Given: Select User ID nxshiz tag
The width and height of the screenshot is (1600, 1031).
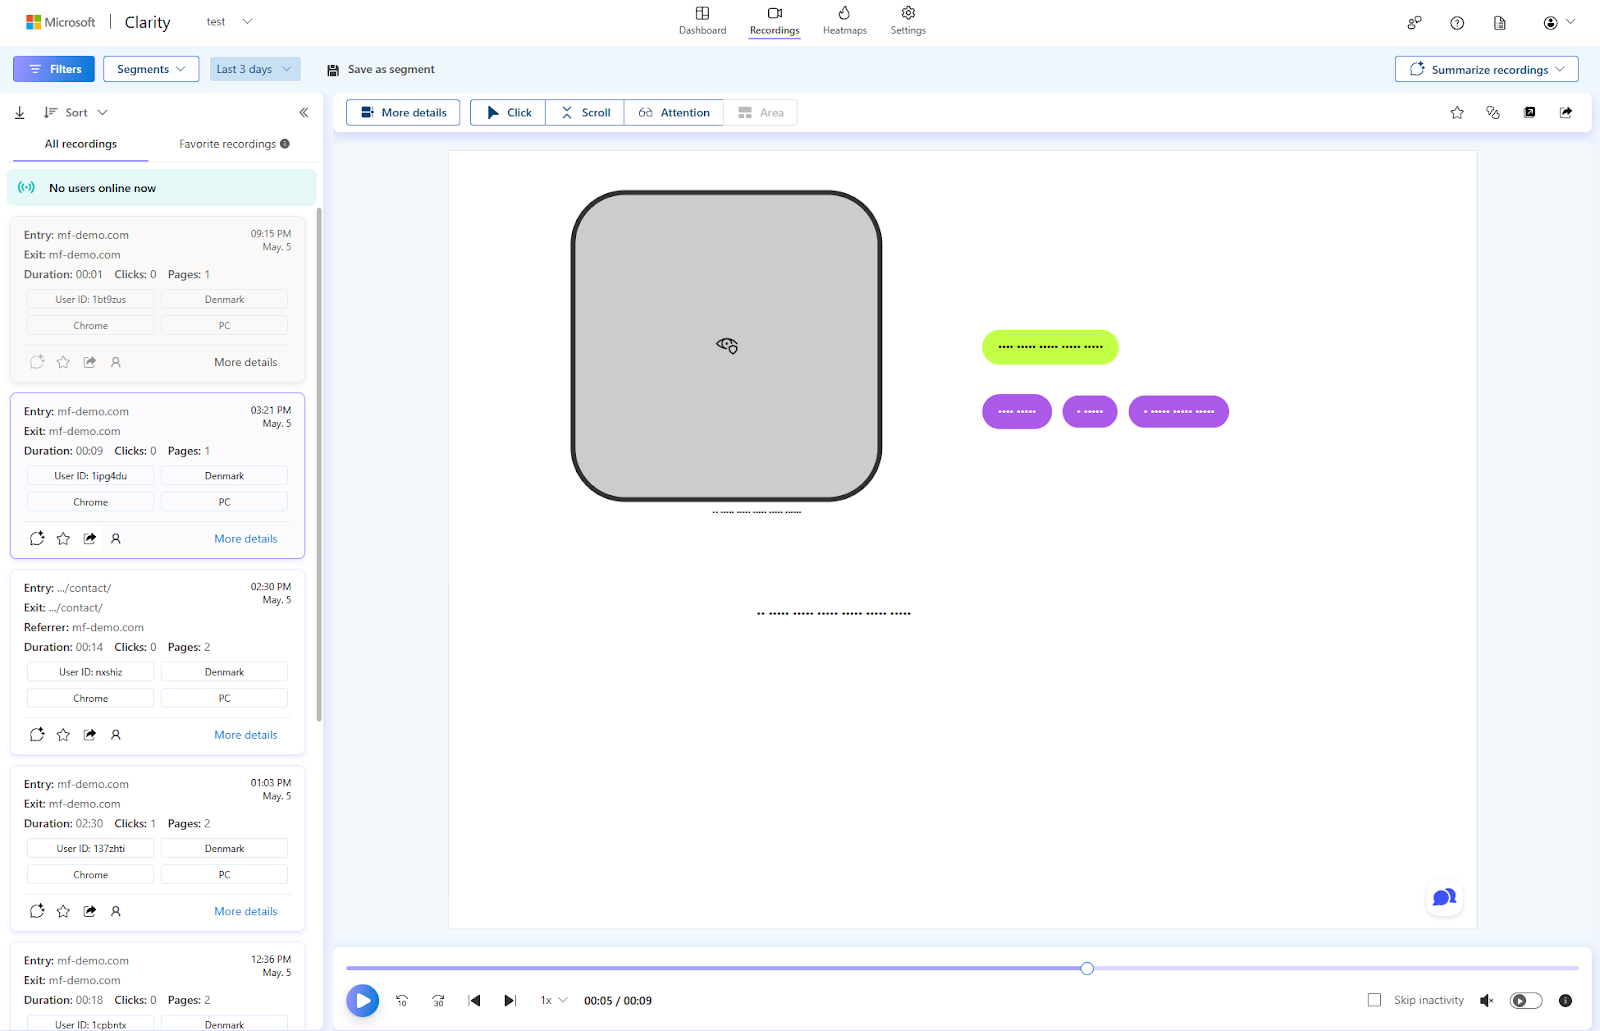Looking at the screenshot, I should coord(91,672).
